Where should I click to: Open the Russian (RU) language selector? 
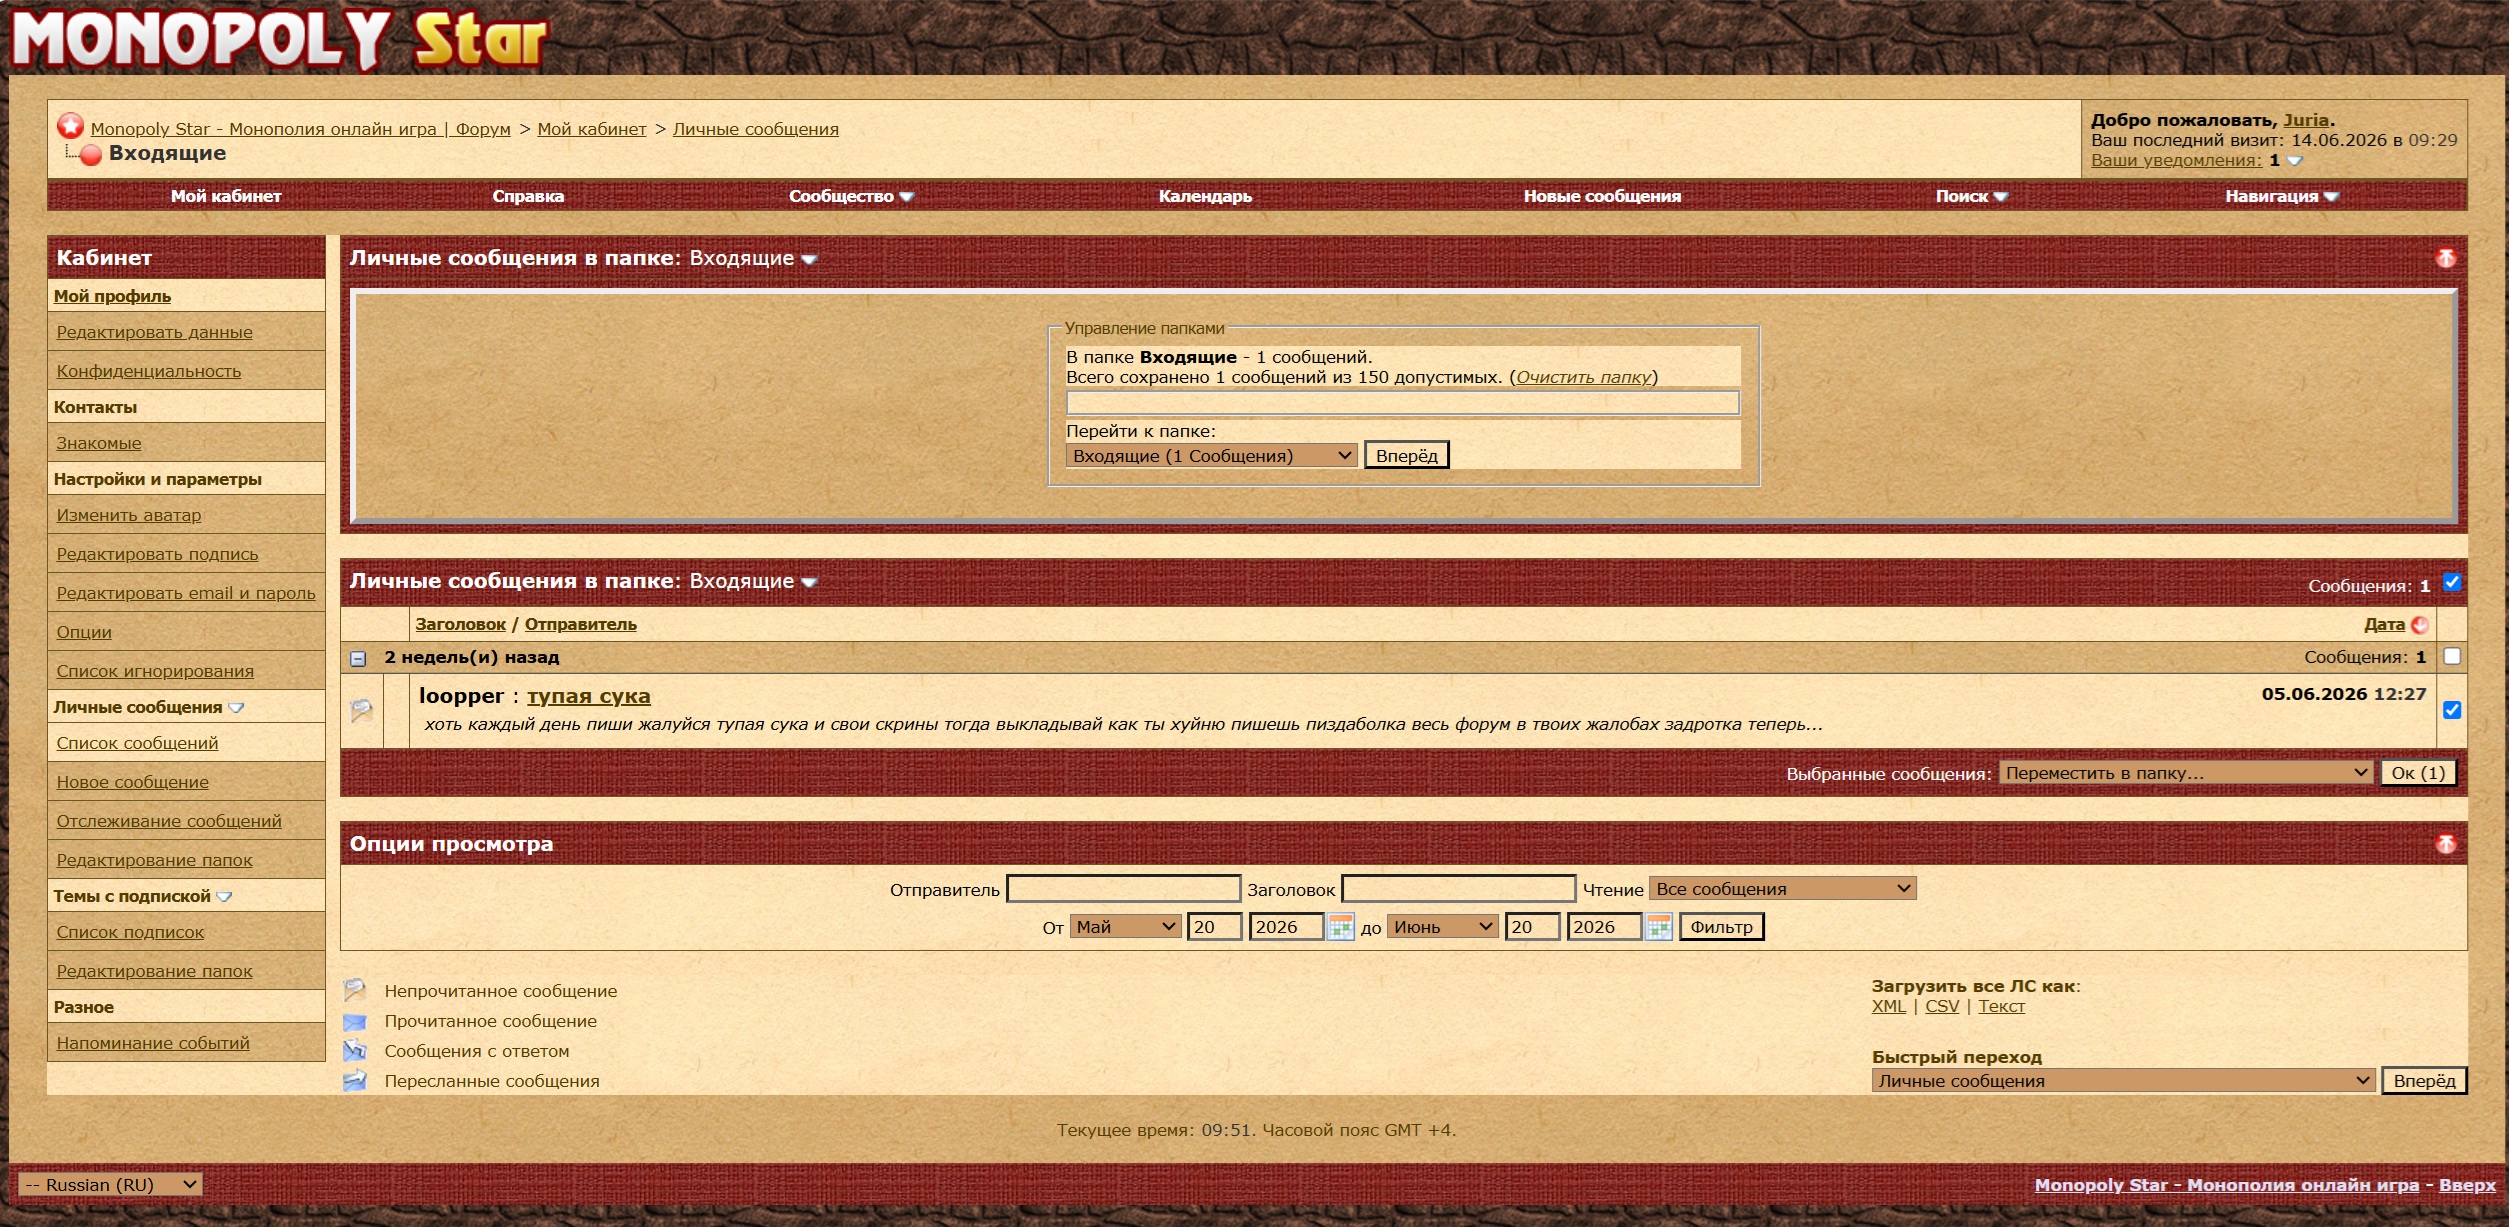[x=110, y=1185]
